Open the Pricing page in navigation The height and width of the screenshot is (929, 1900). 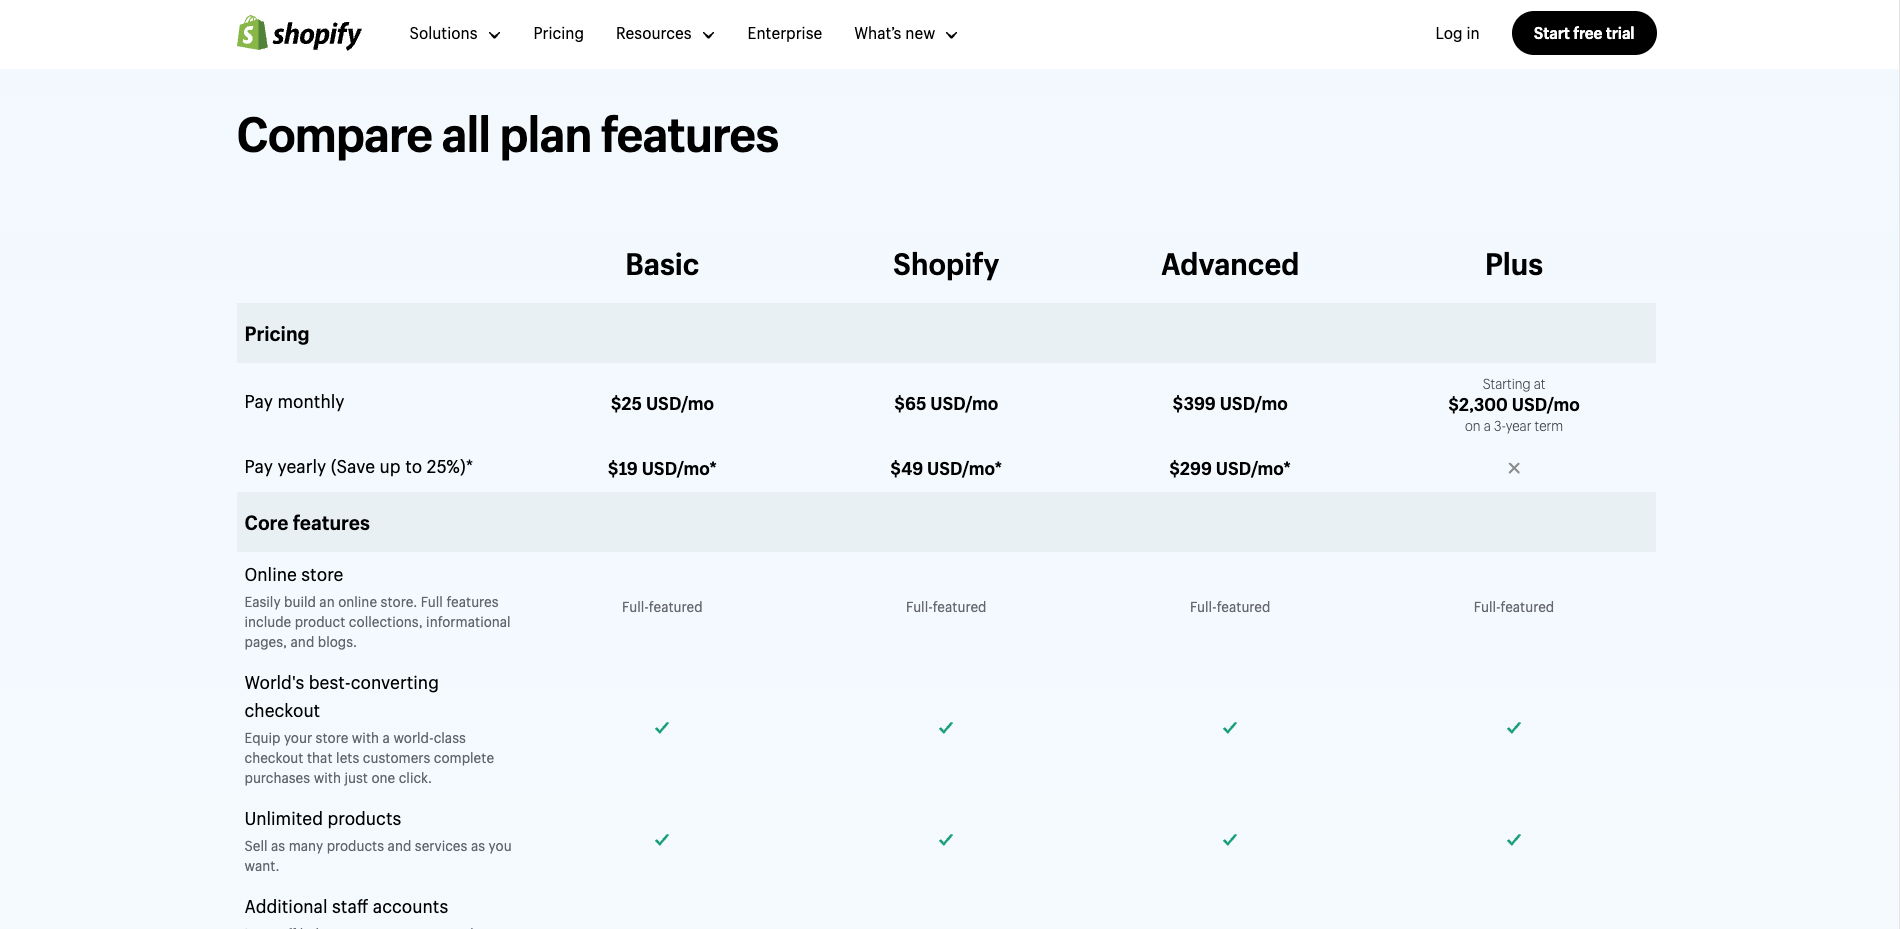[558, 34]
